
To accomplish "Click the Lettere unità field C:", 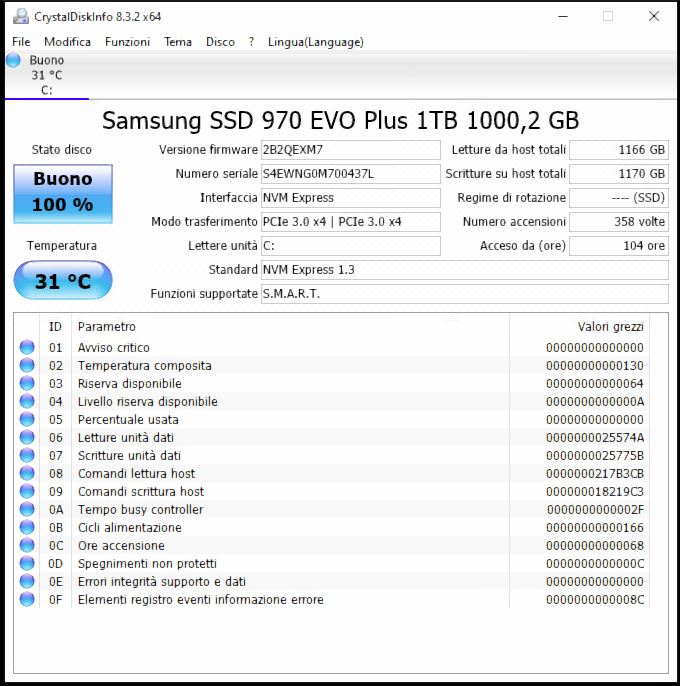I will [x=351, y=246].
